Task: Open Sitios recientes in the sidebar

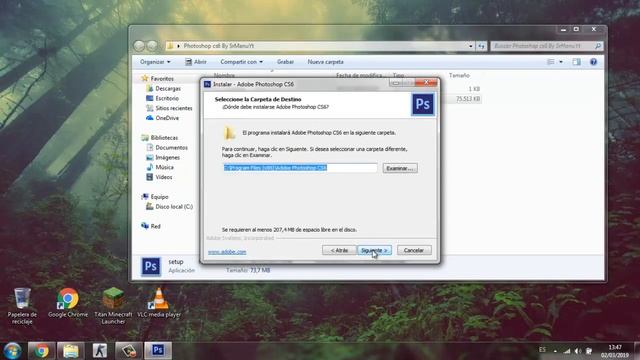Action: pyautogui.click(x=173, y=108)
